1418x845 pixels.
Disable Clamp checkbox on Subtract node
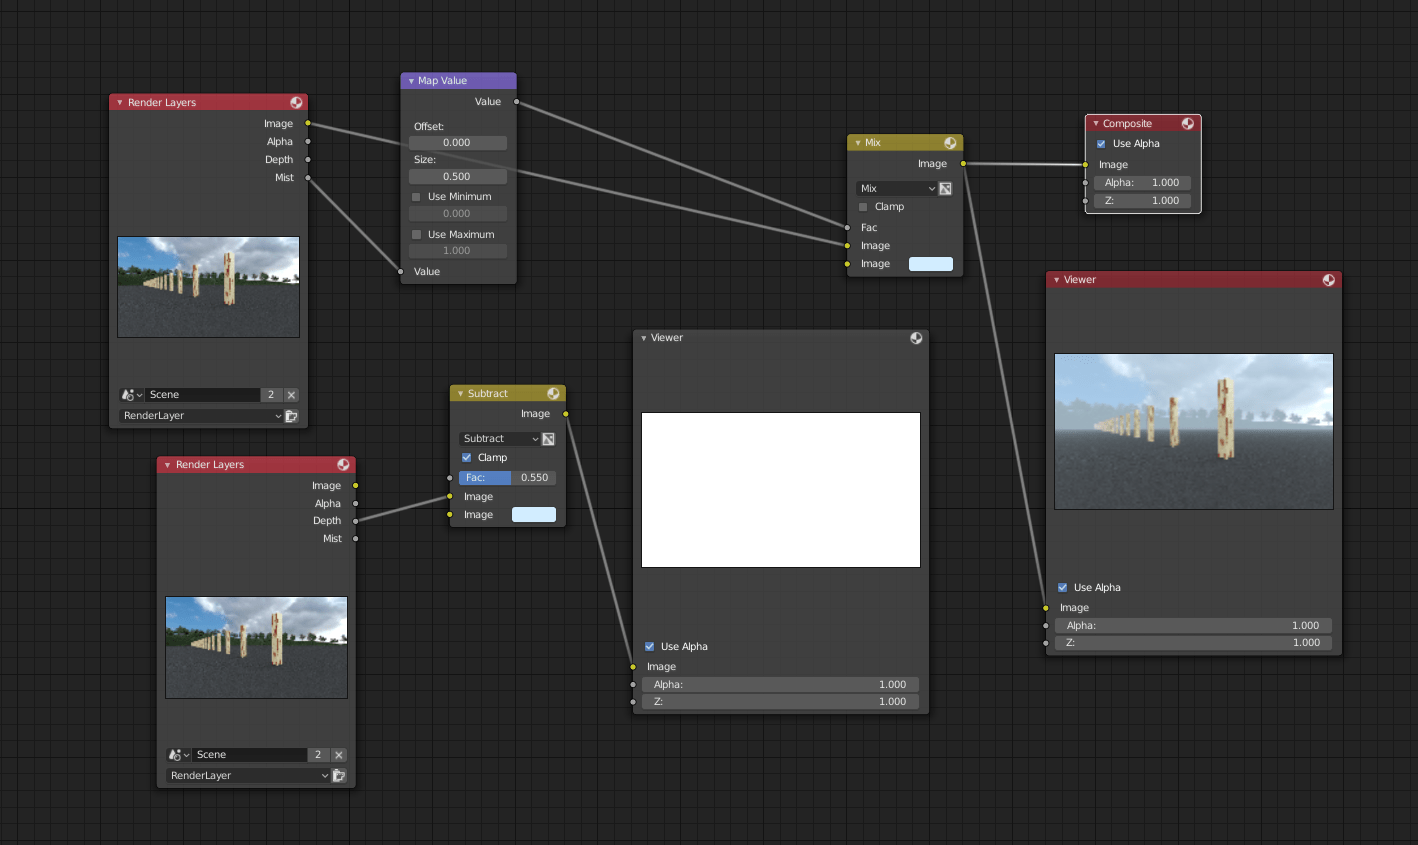[x=466, y=458]
